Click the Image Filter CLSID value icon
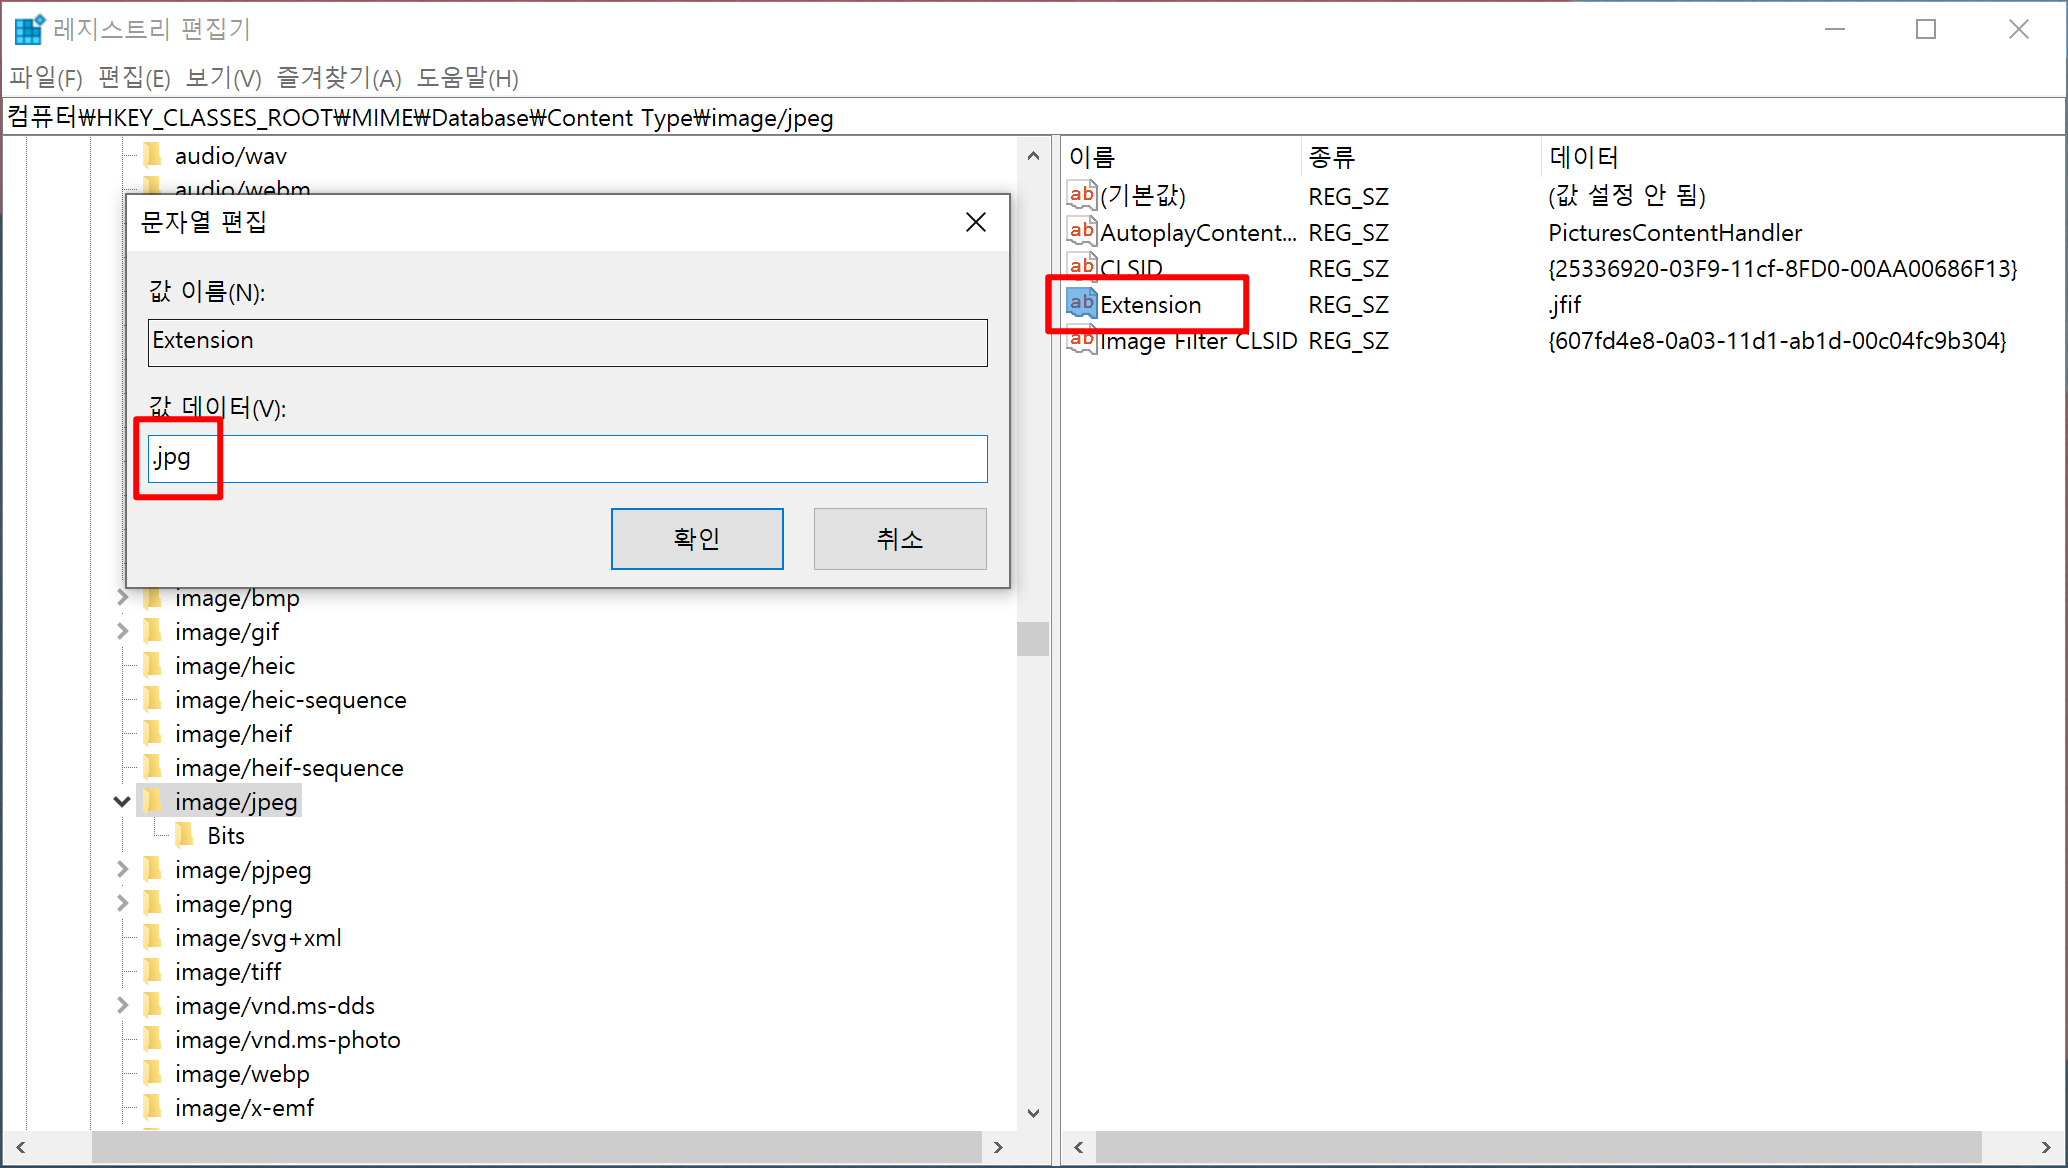The image size is (2068, 1168). tap(1081, 341)
